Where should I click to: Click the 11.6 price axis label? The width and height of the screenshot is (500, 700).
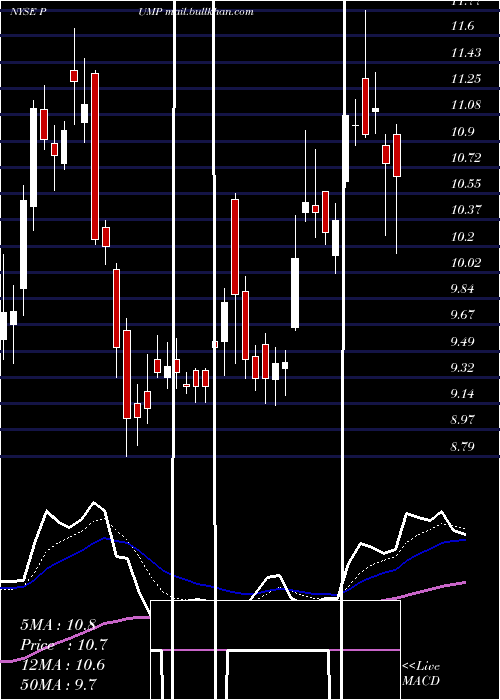point(462,26)
